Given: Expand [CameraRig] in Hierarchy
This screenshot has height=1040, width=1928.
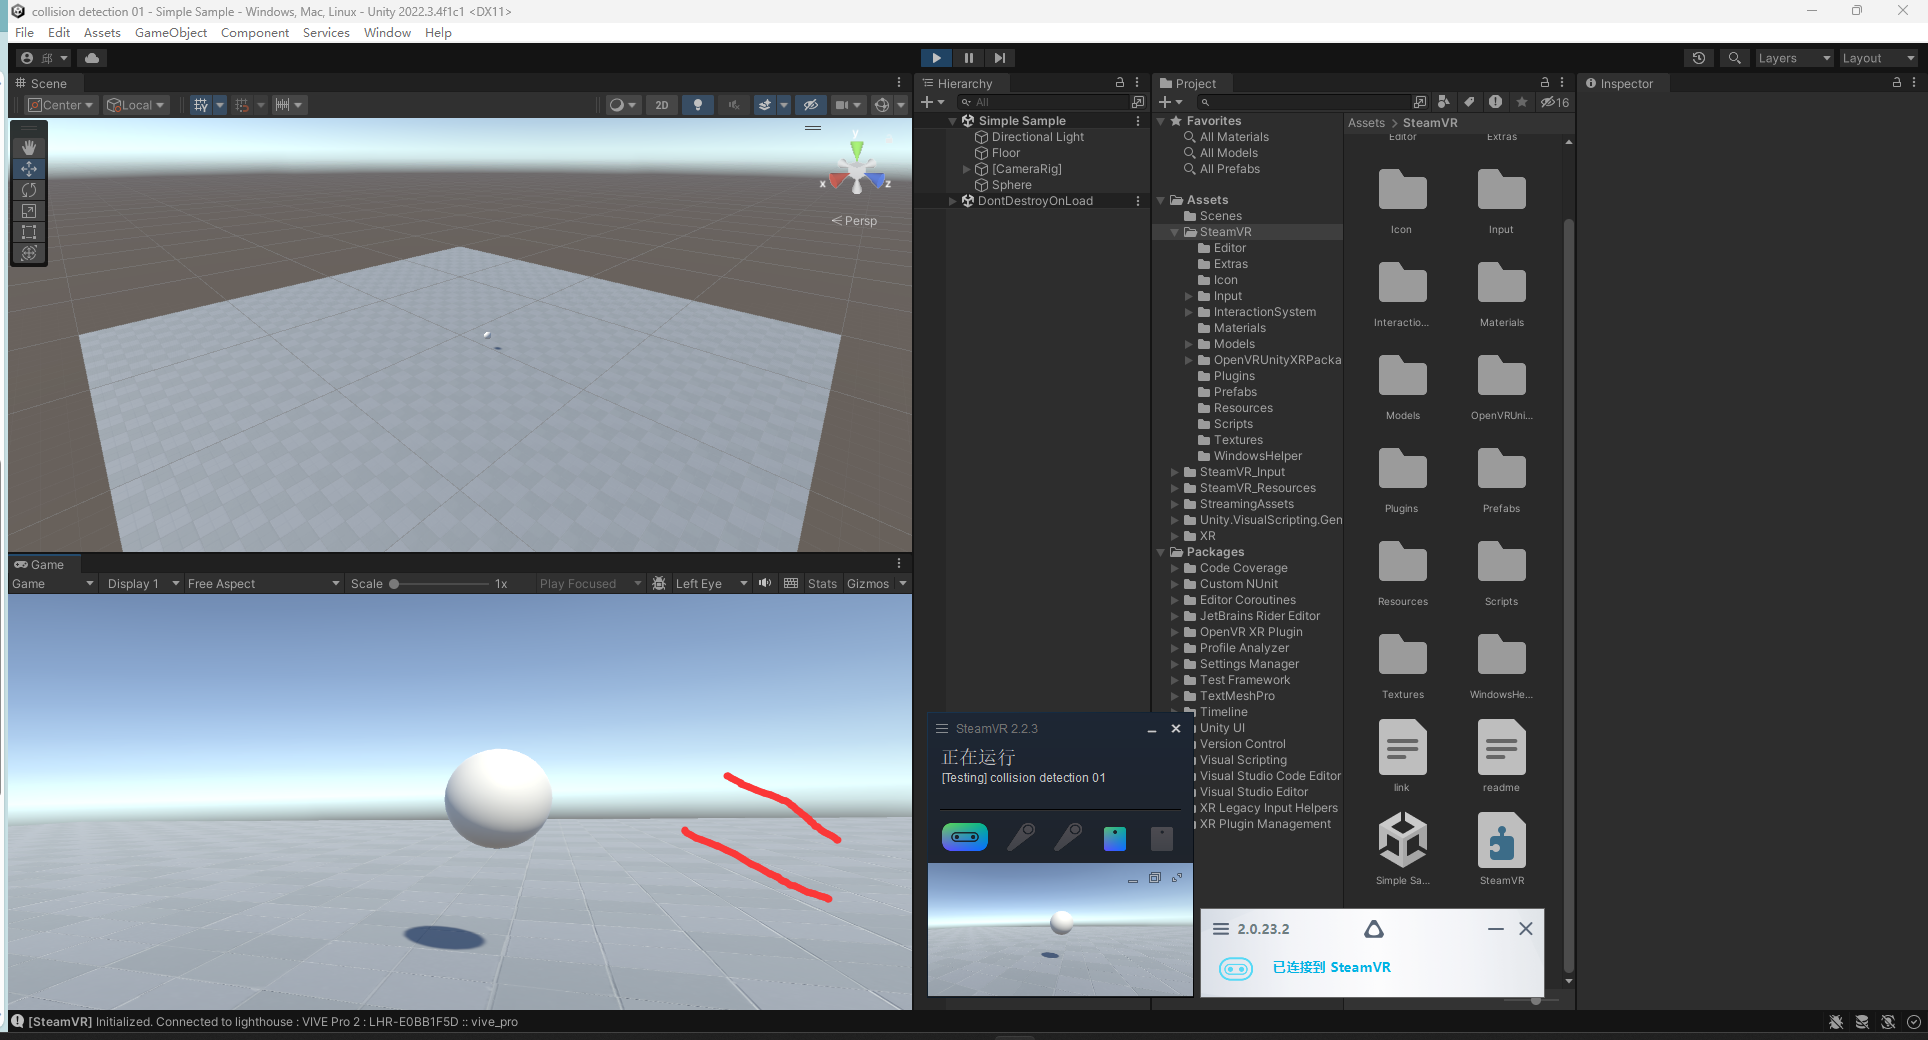Looking at the screenshot, I should tap(966, 169).
